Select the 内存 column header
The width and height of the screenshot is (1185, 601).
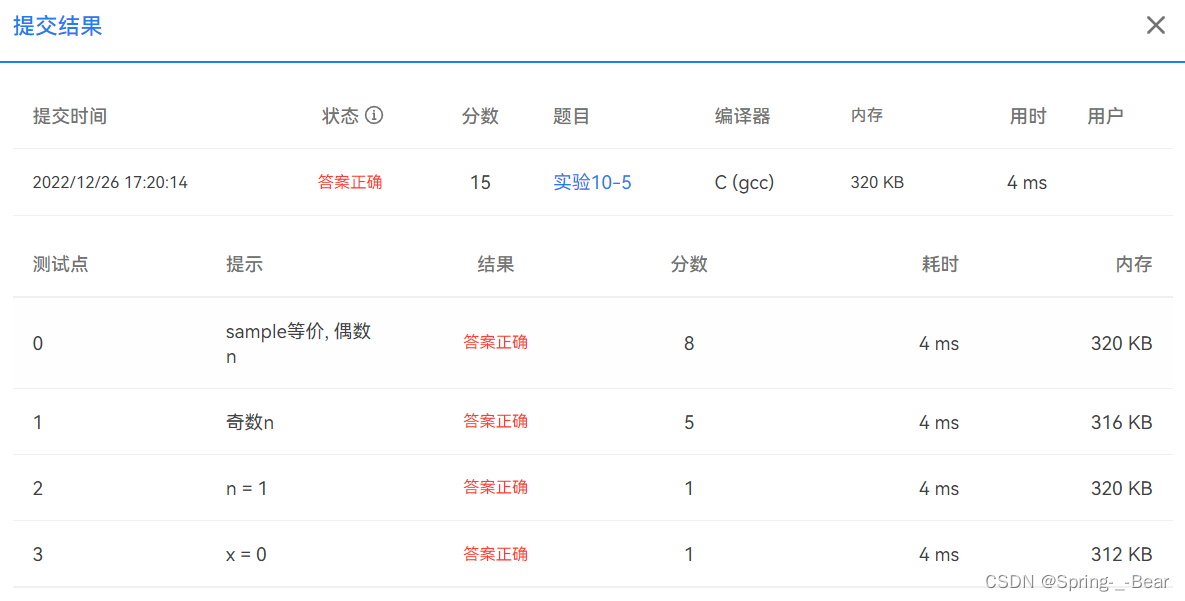(865, 115)
